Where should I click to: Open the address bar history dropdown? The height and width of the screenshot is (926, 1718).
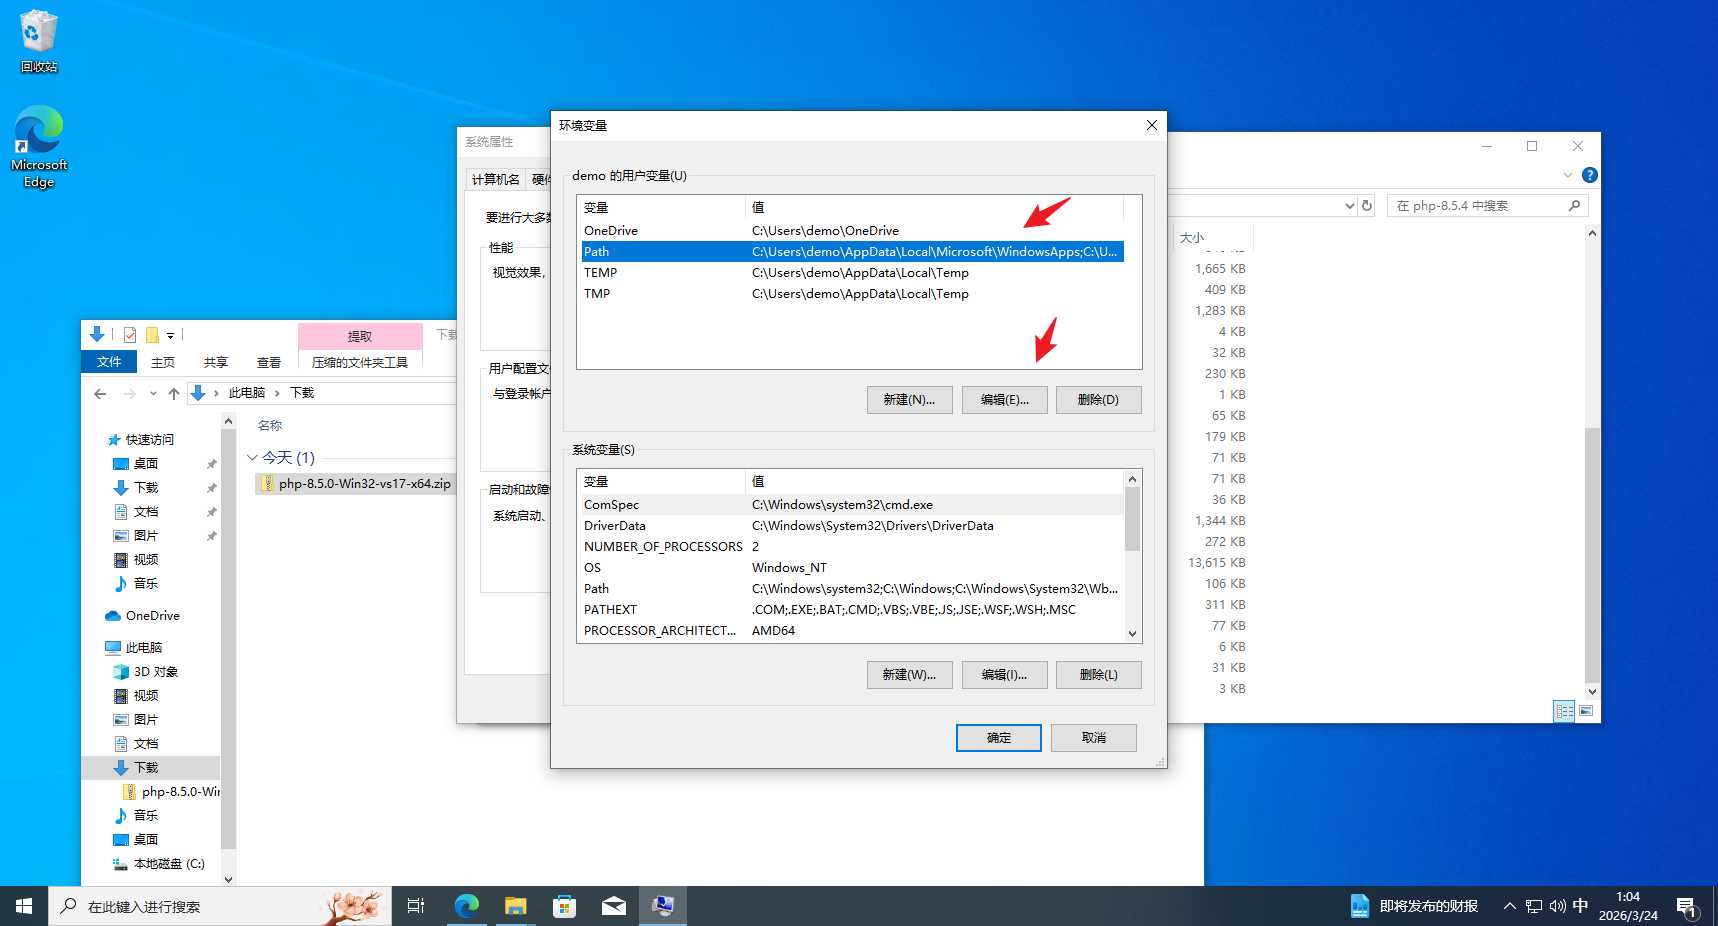click(x=1349, y=206)
